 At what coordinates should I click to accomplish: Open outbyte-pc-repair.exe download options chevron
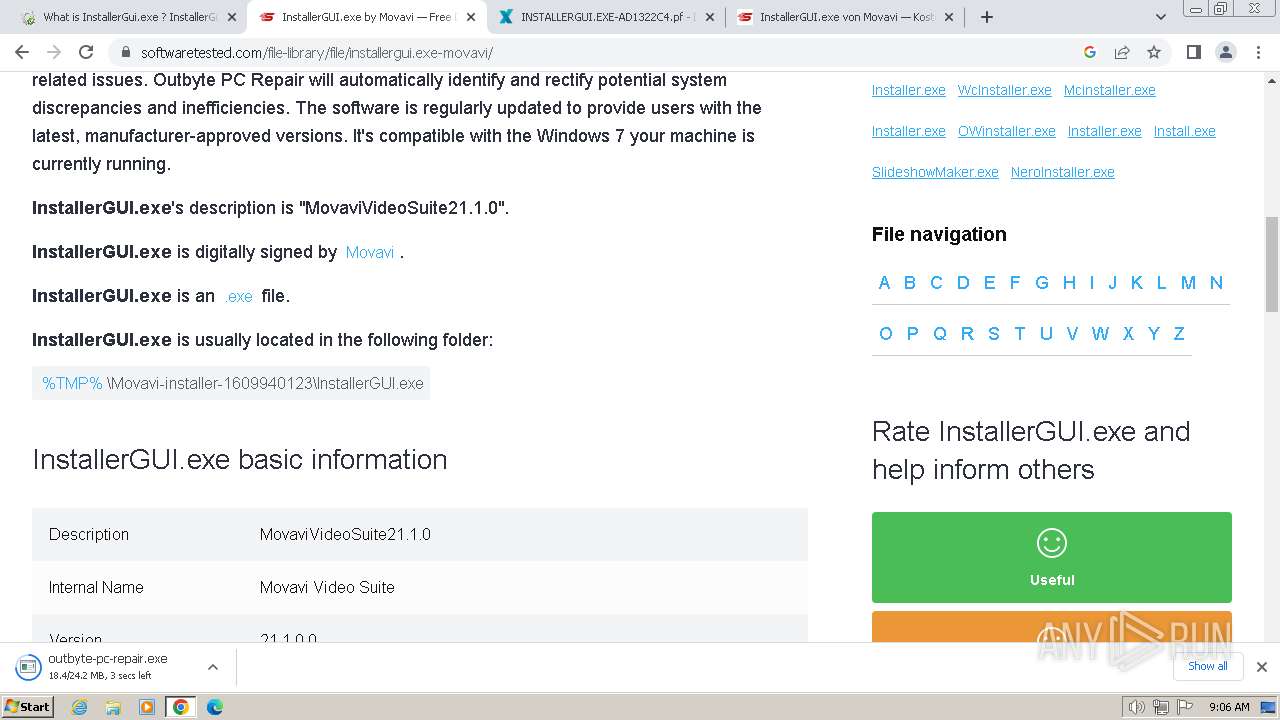click(x=212, y=667)
